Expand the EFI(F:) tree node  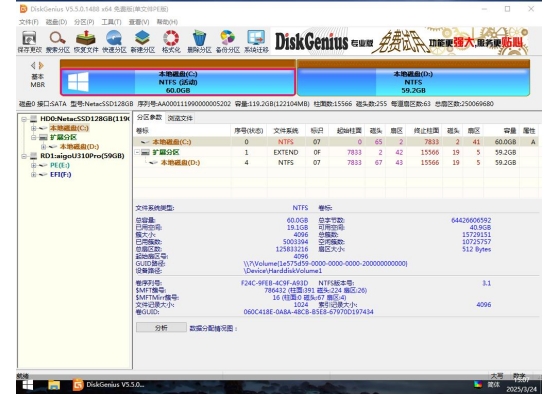33,174
